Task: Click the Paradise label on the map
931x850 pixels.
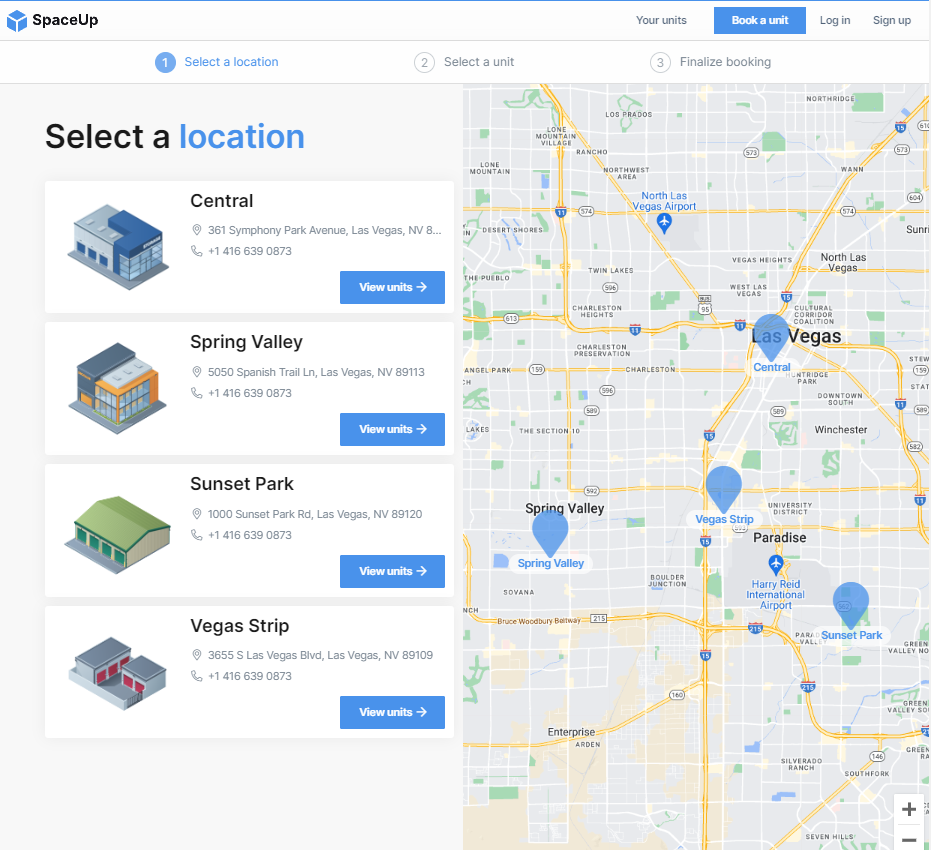Action: pos(780,538)
